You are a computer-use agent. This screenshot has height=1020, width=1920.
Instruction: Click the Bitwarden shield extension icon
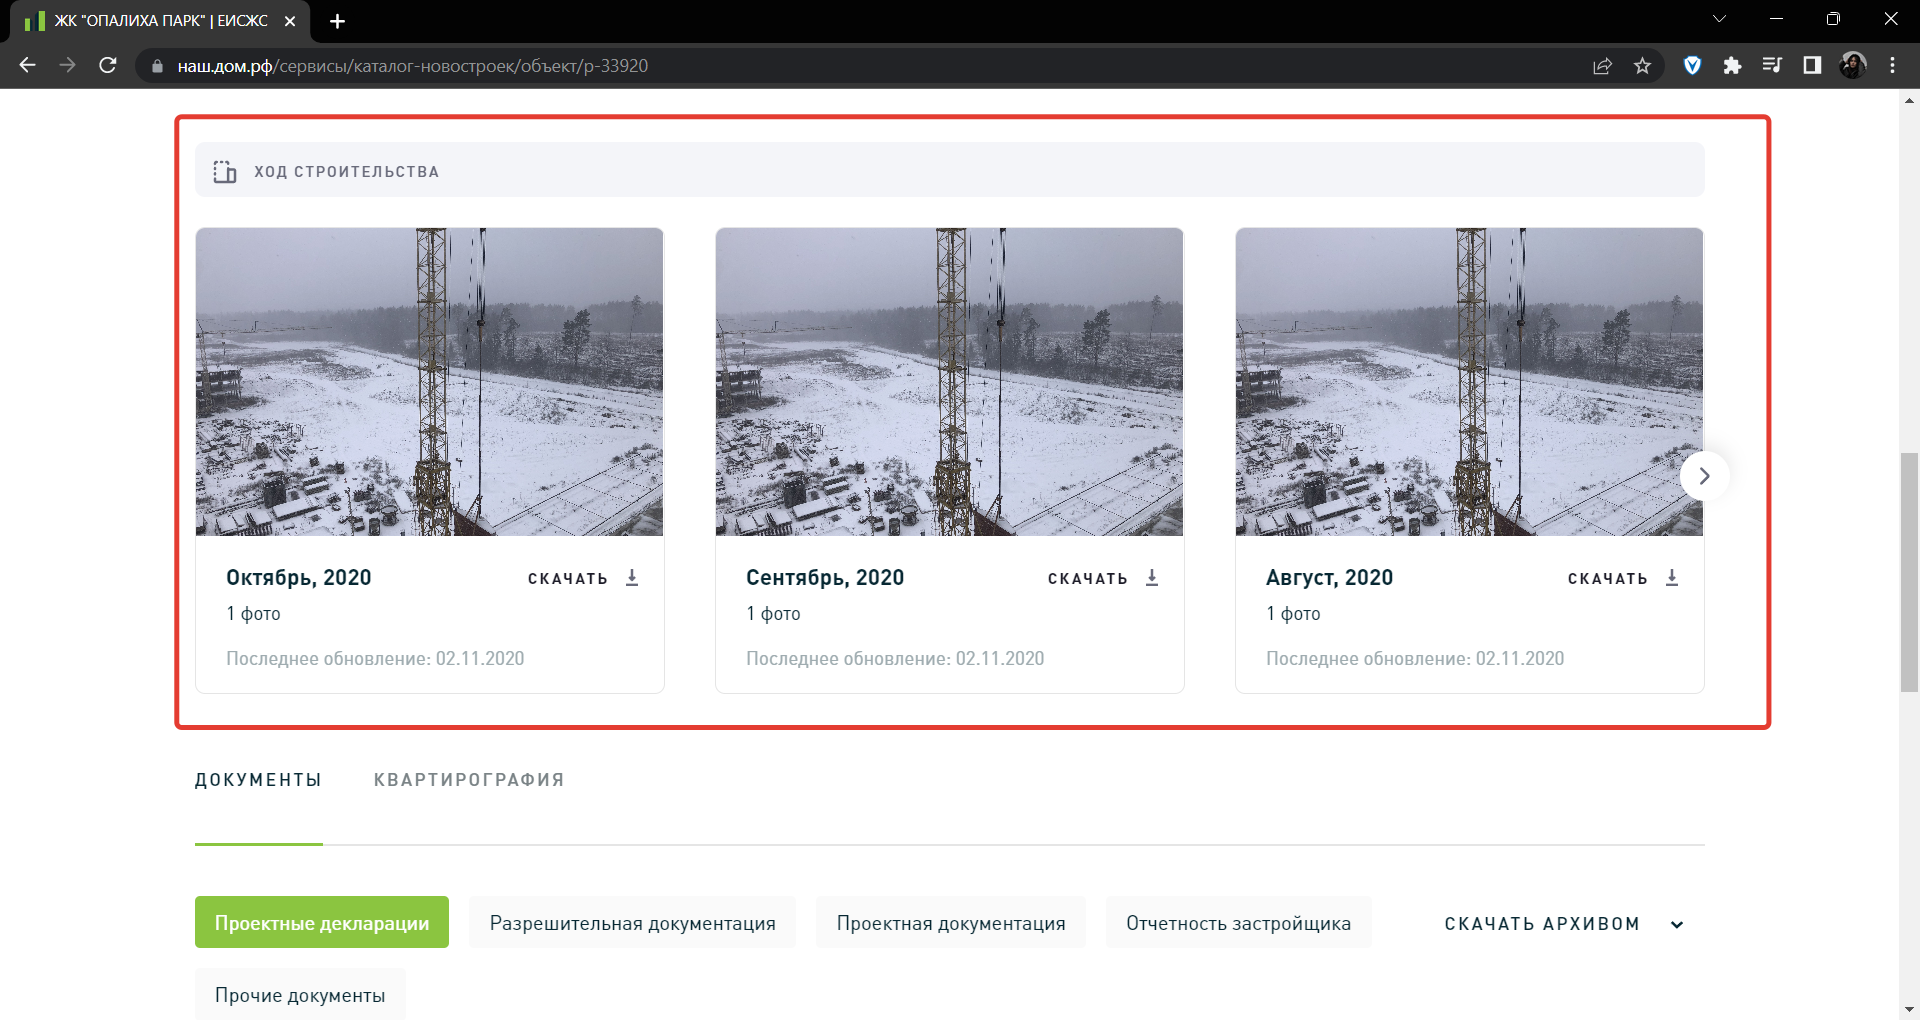(x=1692, y=66)
